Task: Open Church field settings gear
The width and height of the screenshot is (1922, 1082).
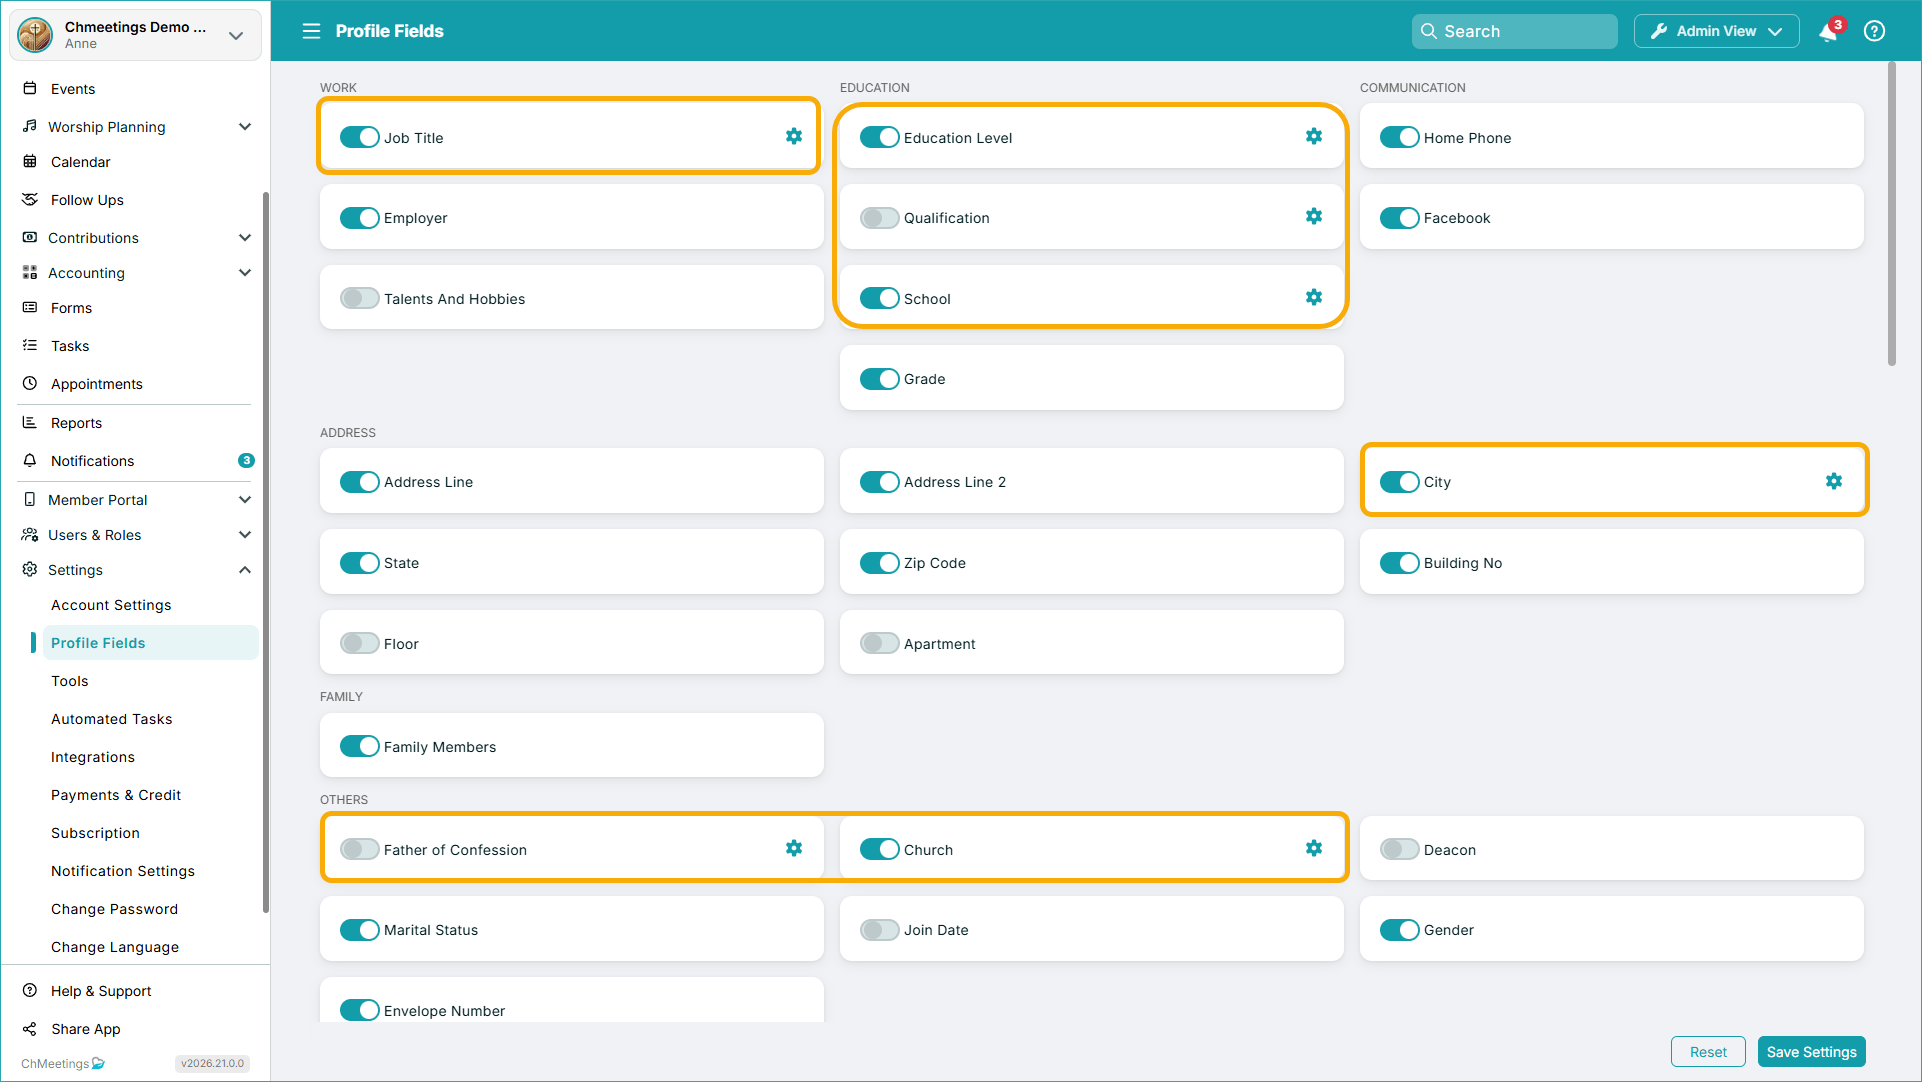Action: (x=1314, y=848)
